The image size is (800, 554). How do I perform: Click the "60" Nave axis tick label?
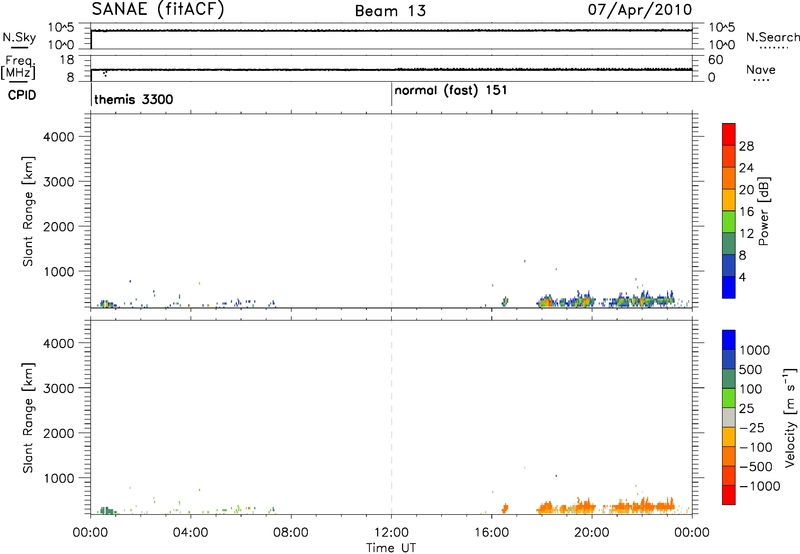(x=716, y=60)
